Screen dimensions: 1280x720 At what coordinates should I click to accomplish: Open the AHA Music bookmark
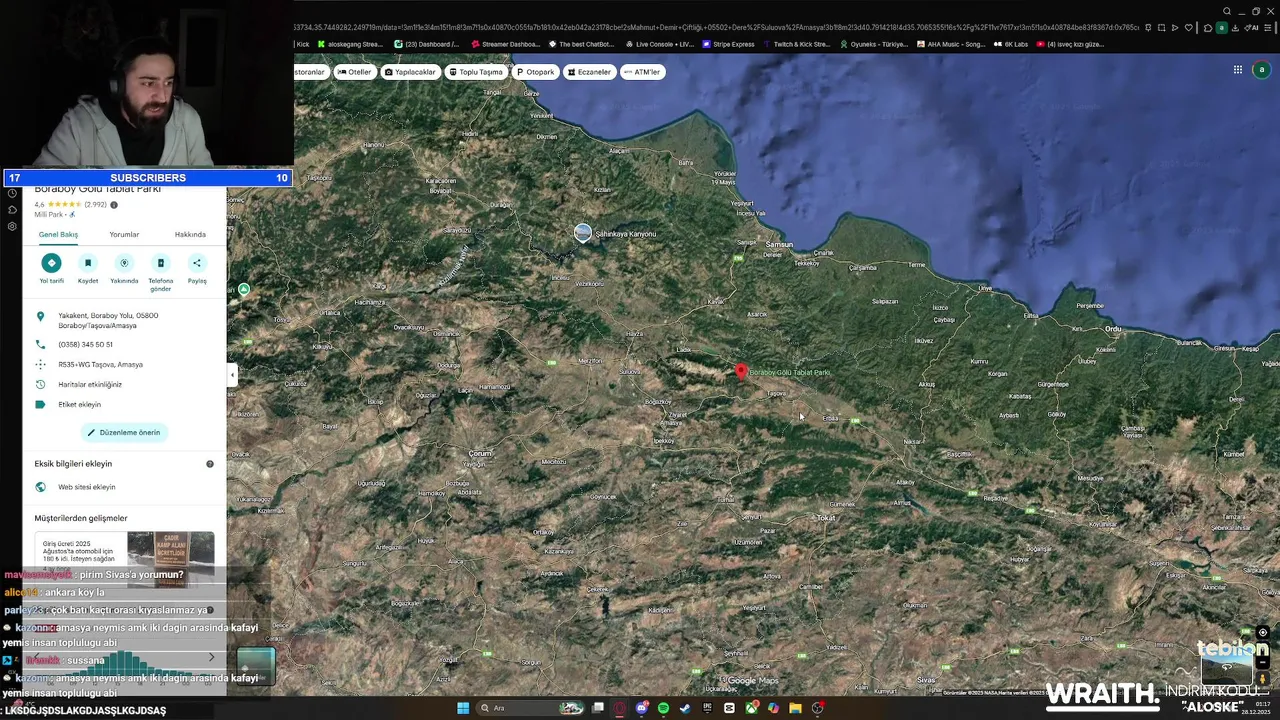tap(951, 44)
